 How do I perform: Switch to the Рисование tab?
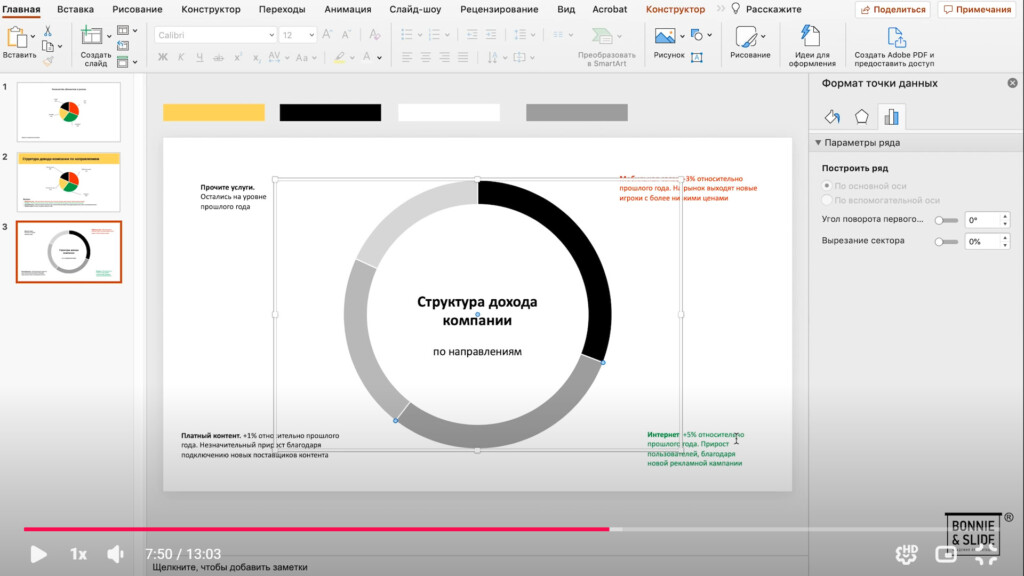click(137, 9)
